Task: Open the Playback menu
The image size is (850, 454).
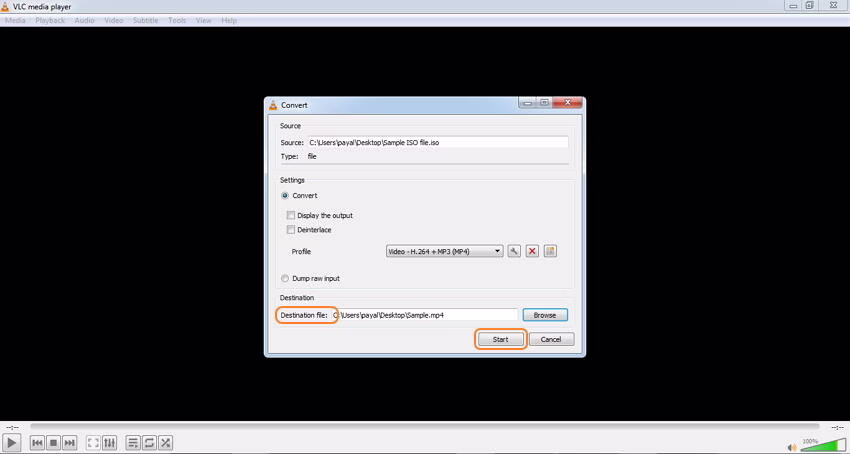Action: point(50,21)
